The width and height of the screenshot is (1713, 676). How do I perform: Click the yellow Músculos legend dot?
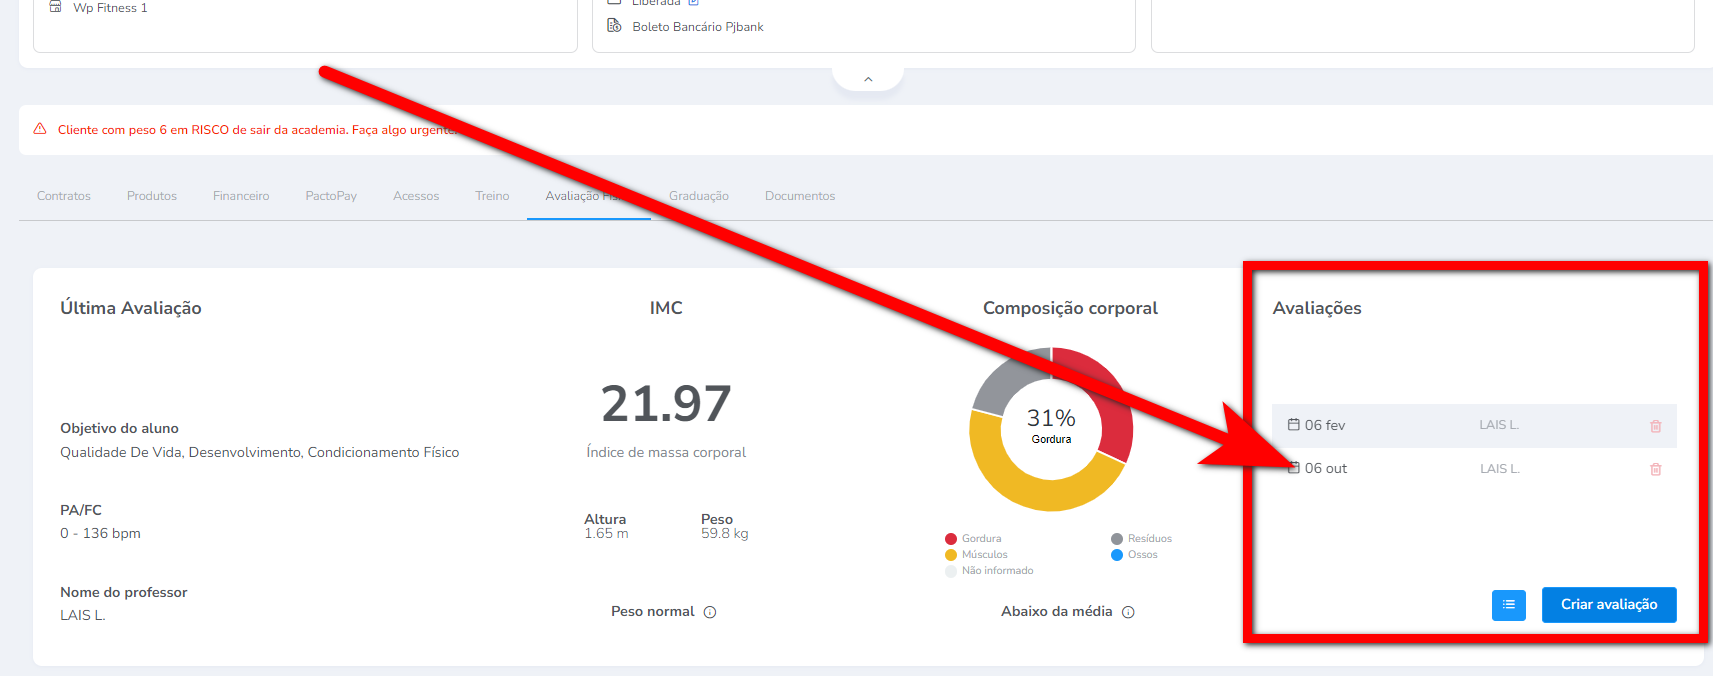[951, 555]
